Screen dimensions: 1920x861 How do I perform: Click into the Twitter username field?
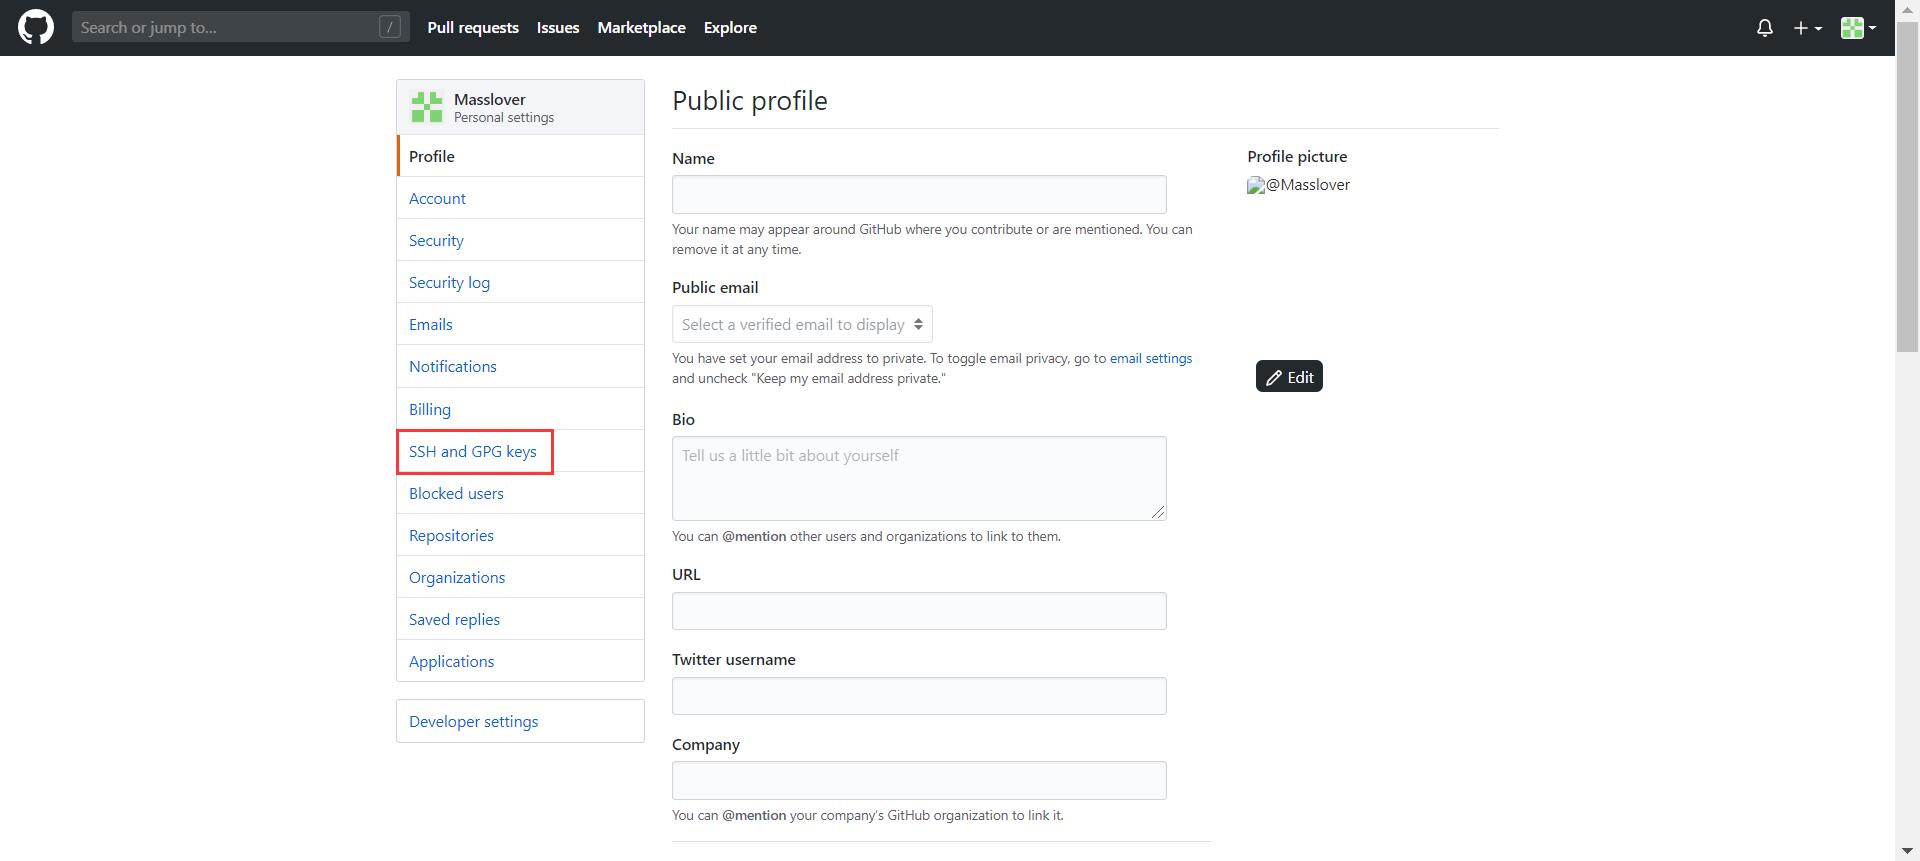(x=919, y=696)
